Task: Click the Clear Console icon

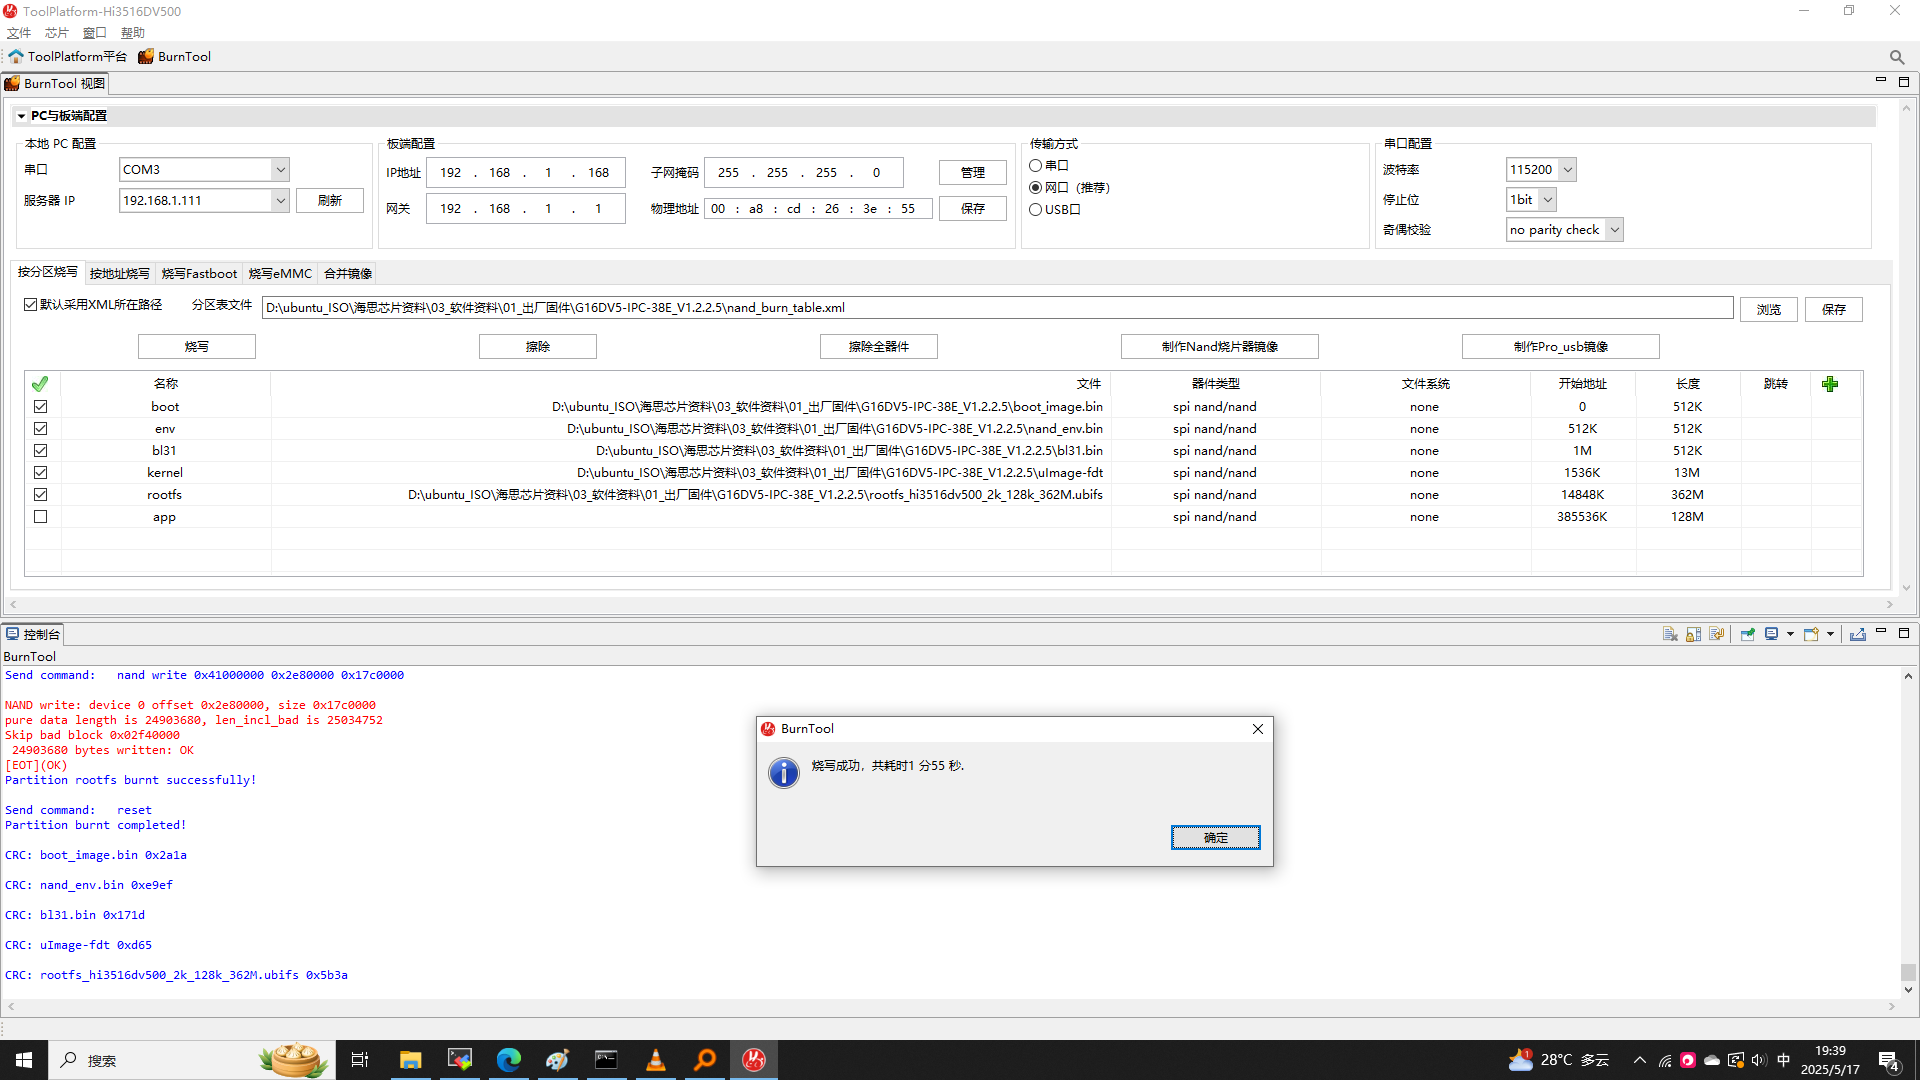Action: click(x=1670, y=634)
